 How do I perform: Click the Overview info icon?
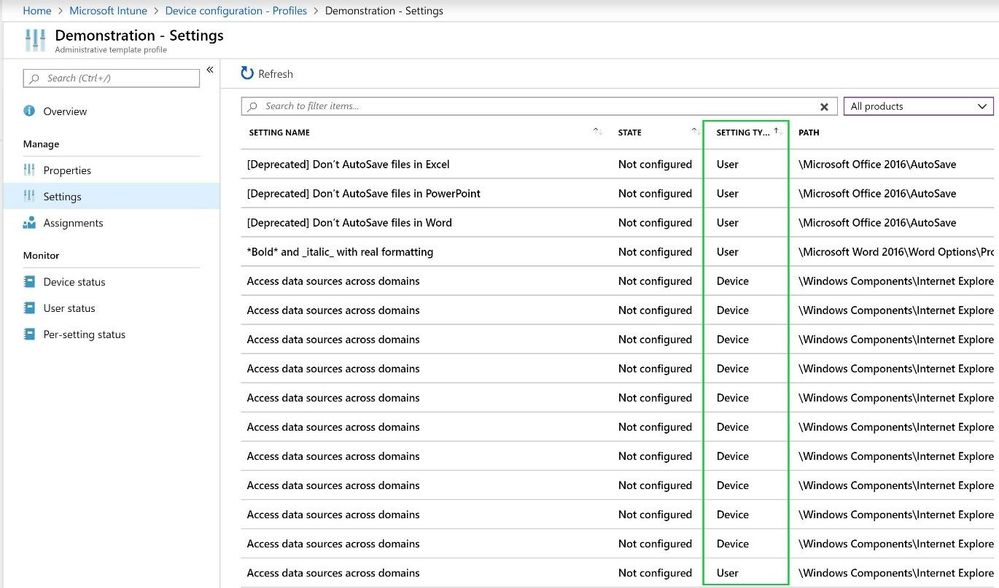pos(29,111)
